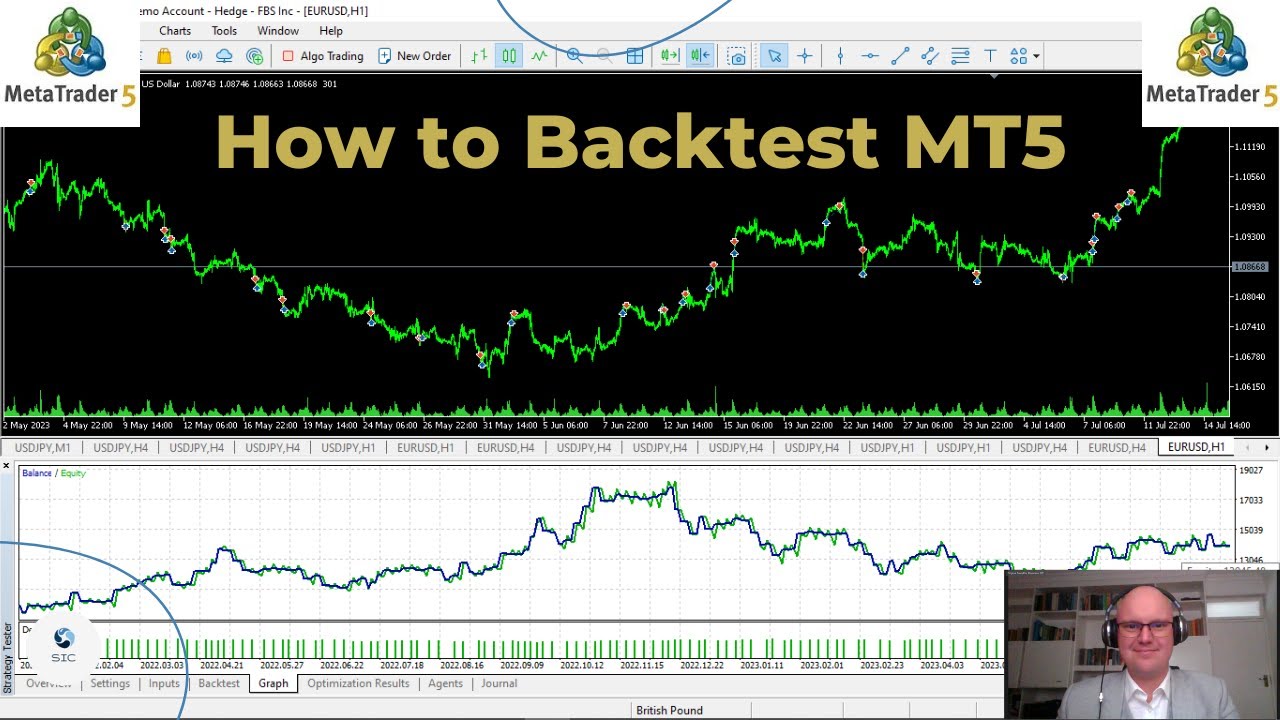
Task: Click the 2022.10.12 date on graph axis
Action: pyautogui.click(x=582, y=665)
